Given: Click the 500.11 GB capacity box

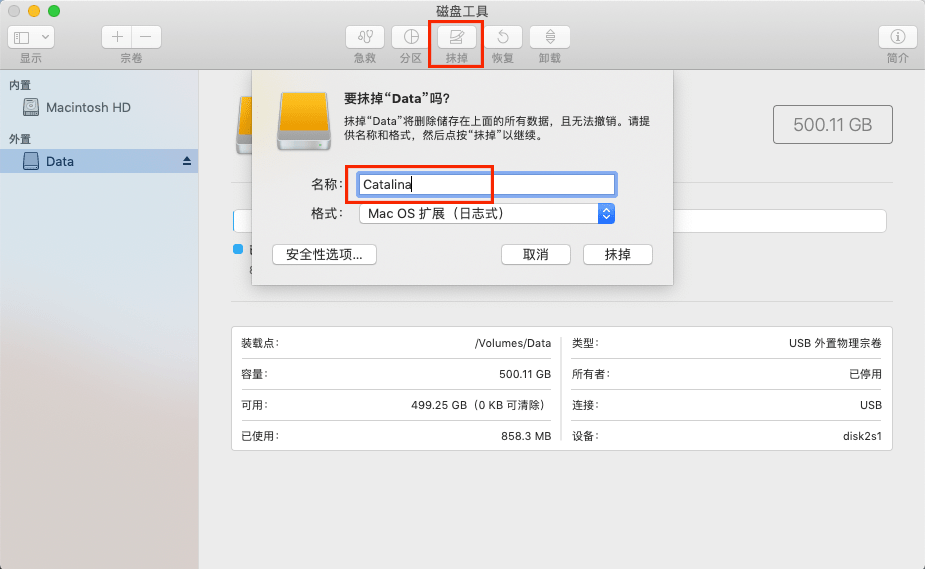Looking at the screenshot, I should pyautogui.click(x=832, y=125).
